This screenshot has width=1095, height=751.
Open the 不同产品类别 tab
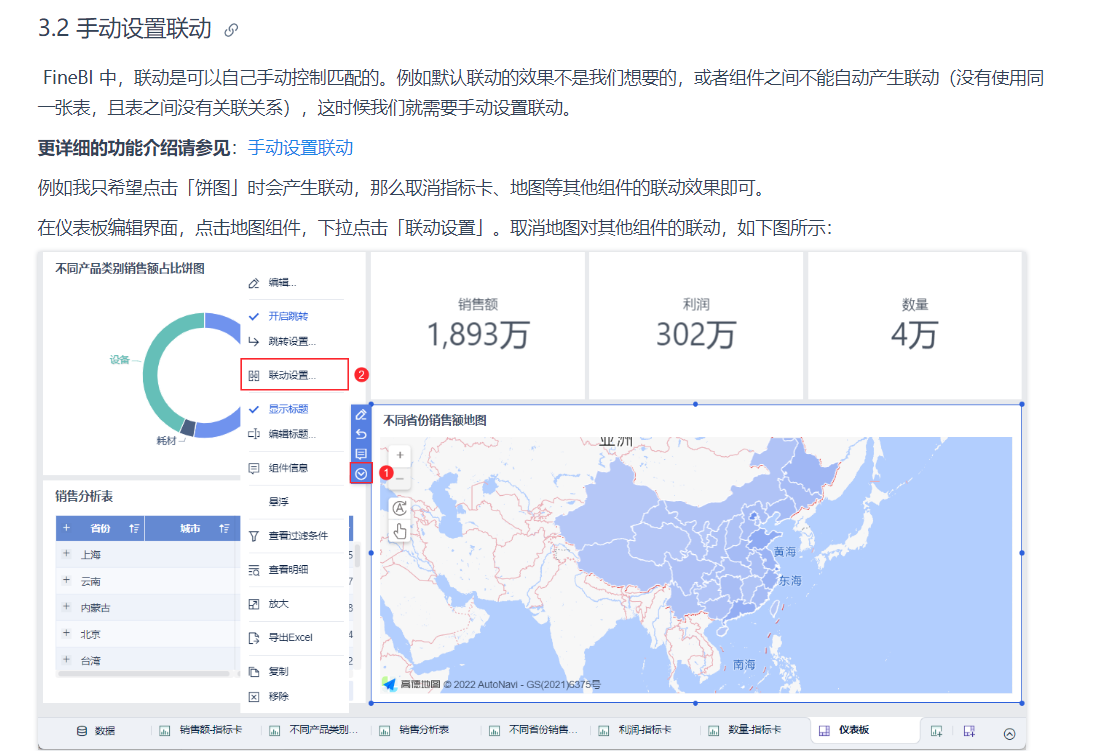[x=314, y=731]
